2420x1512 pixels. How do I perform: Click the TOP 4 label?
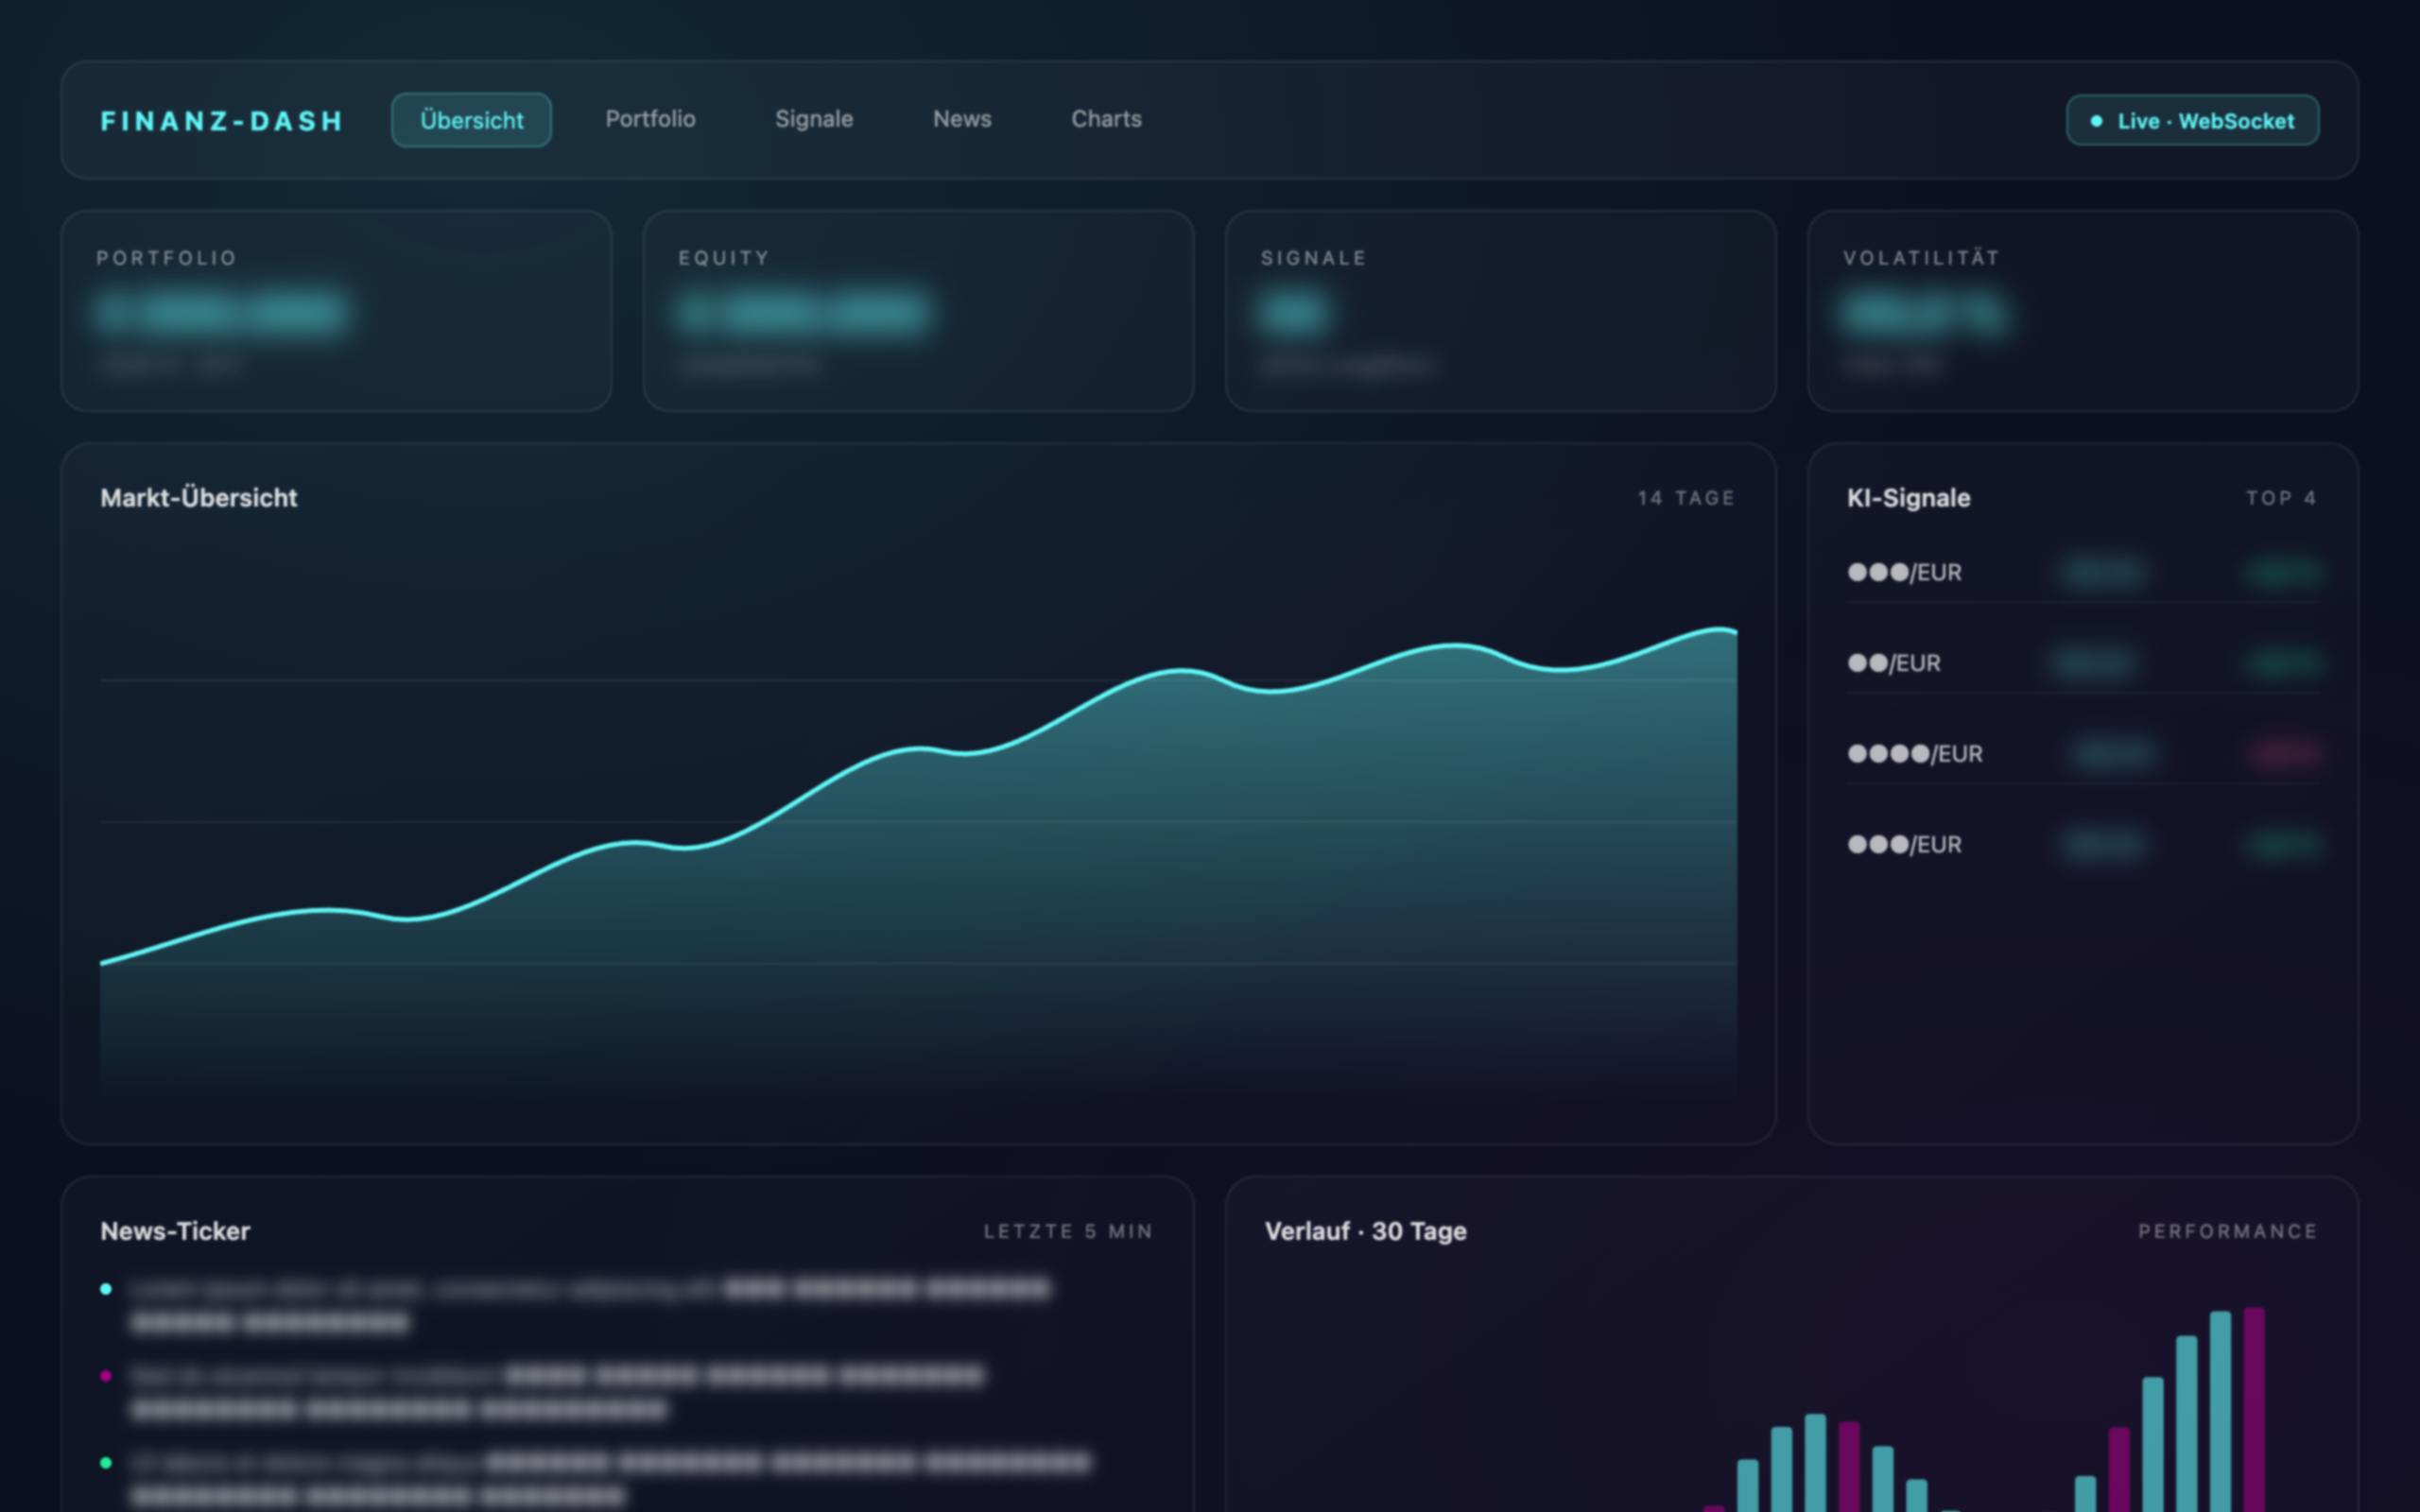(x=2282, y=498)
